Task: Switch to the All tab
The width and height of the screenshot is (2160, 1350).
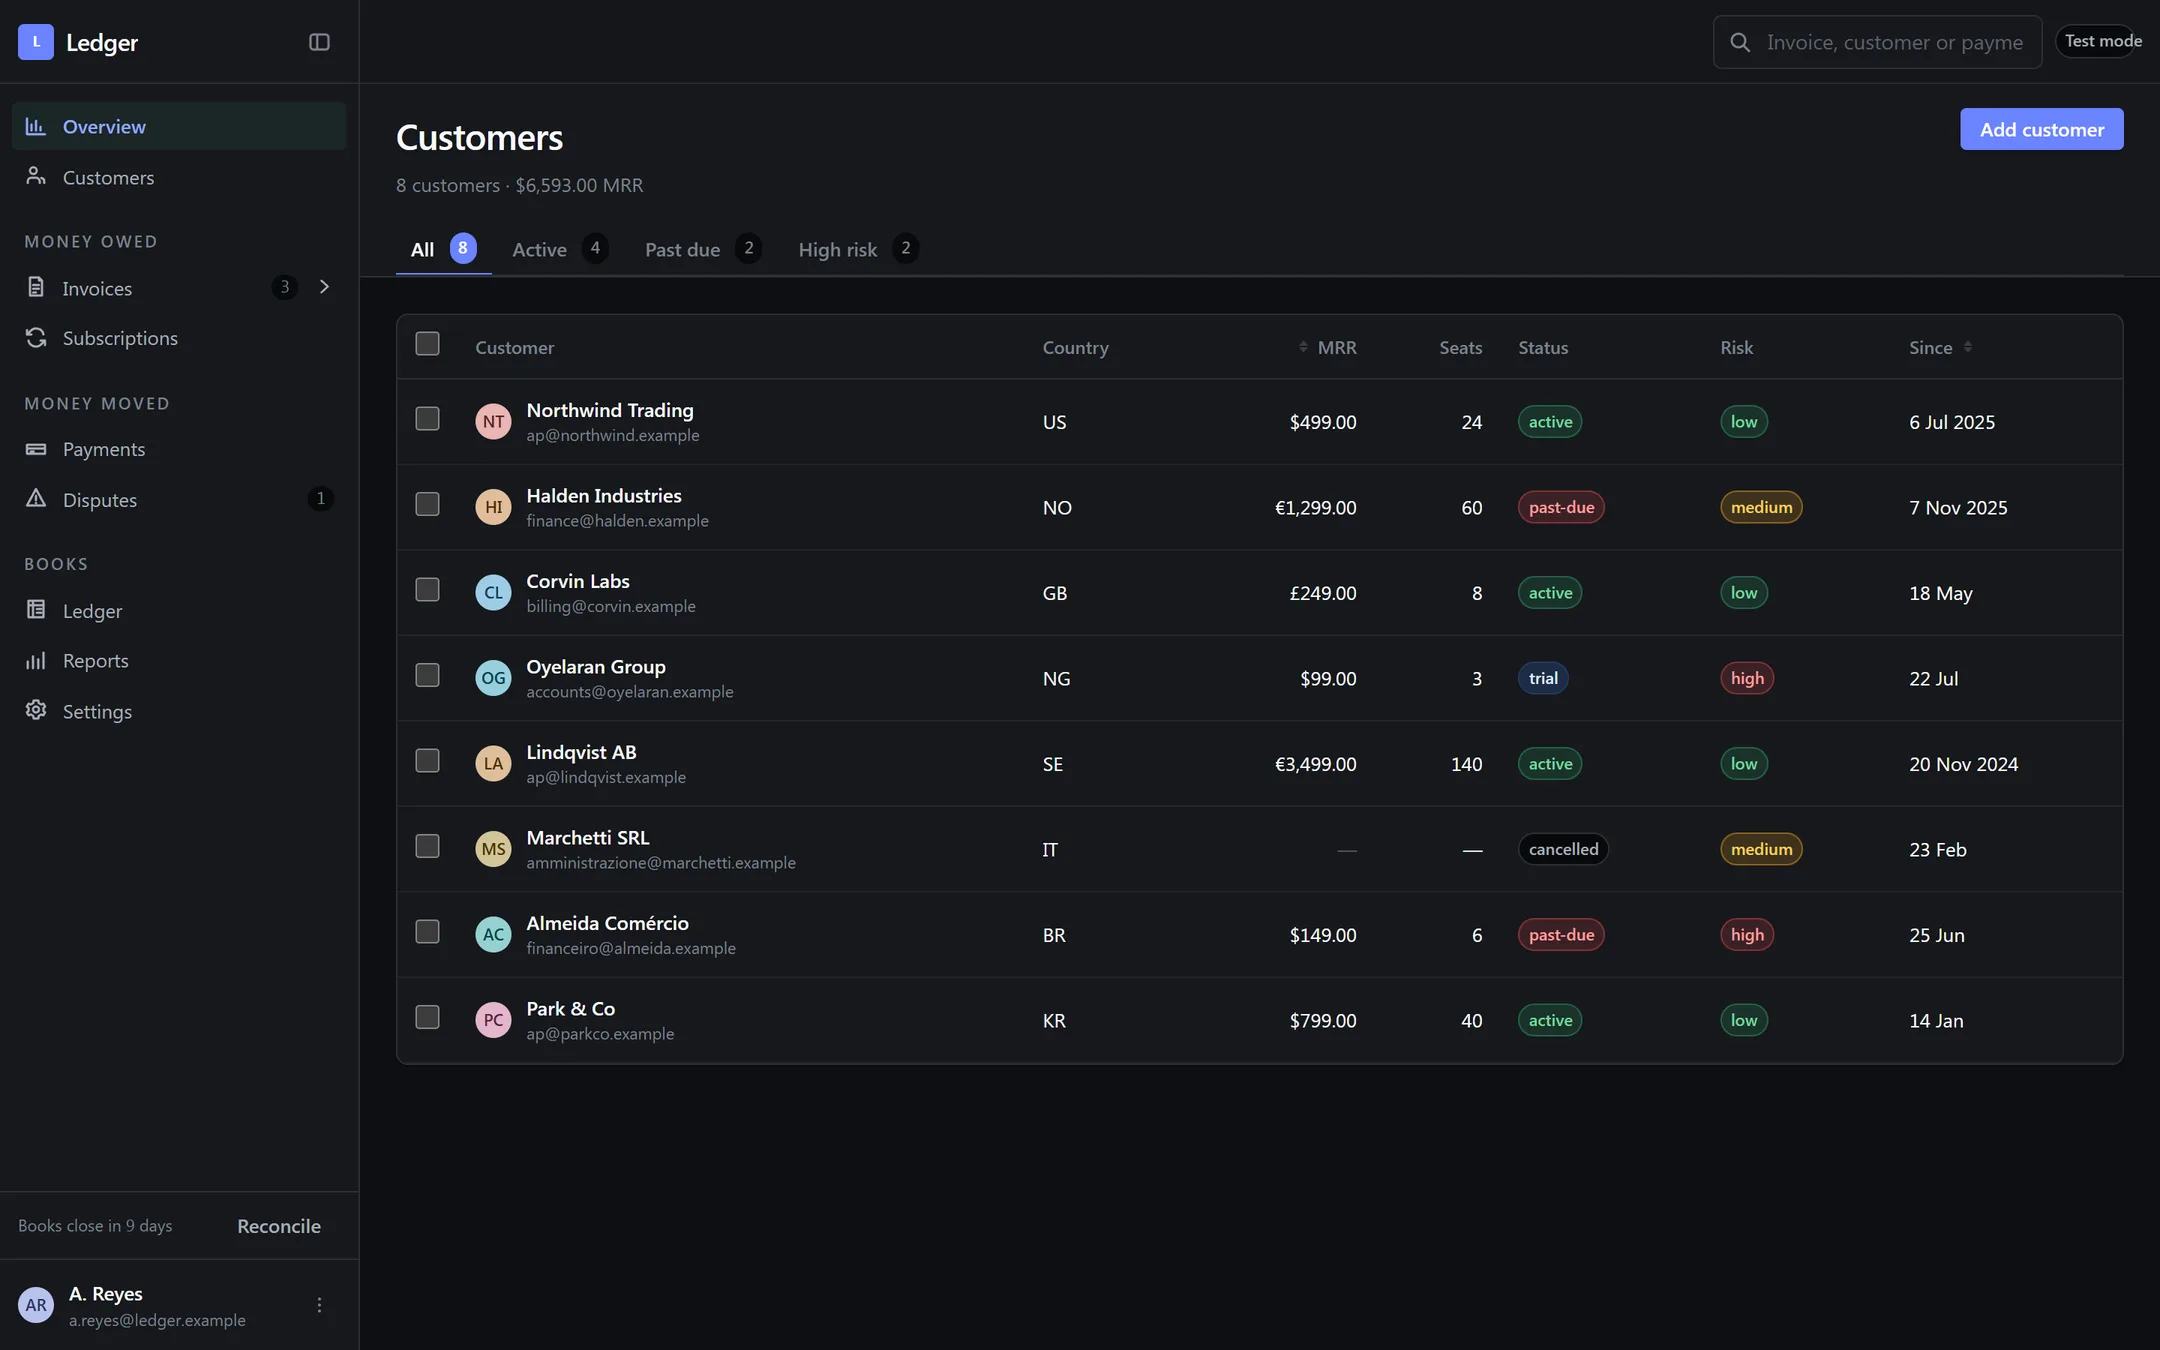Action: (443, 249)
